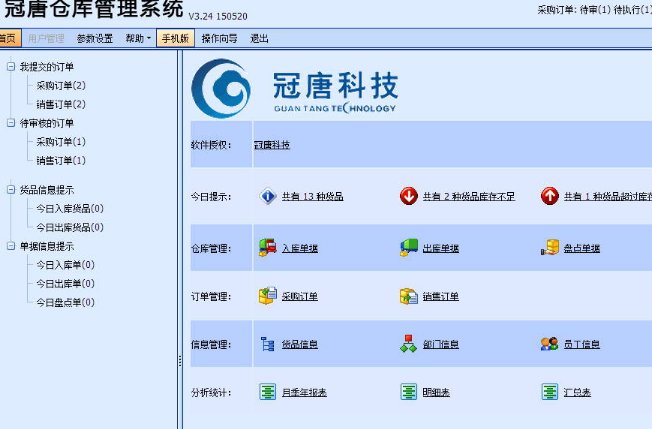Viewport: 652px width, 429px height.
Task: Open the 销售订单 link under 订单管理
Action: click(x=441, y=296)
